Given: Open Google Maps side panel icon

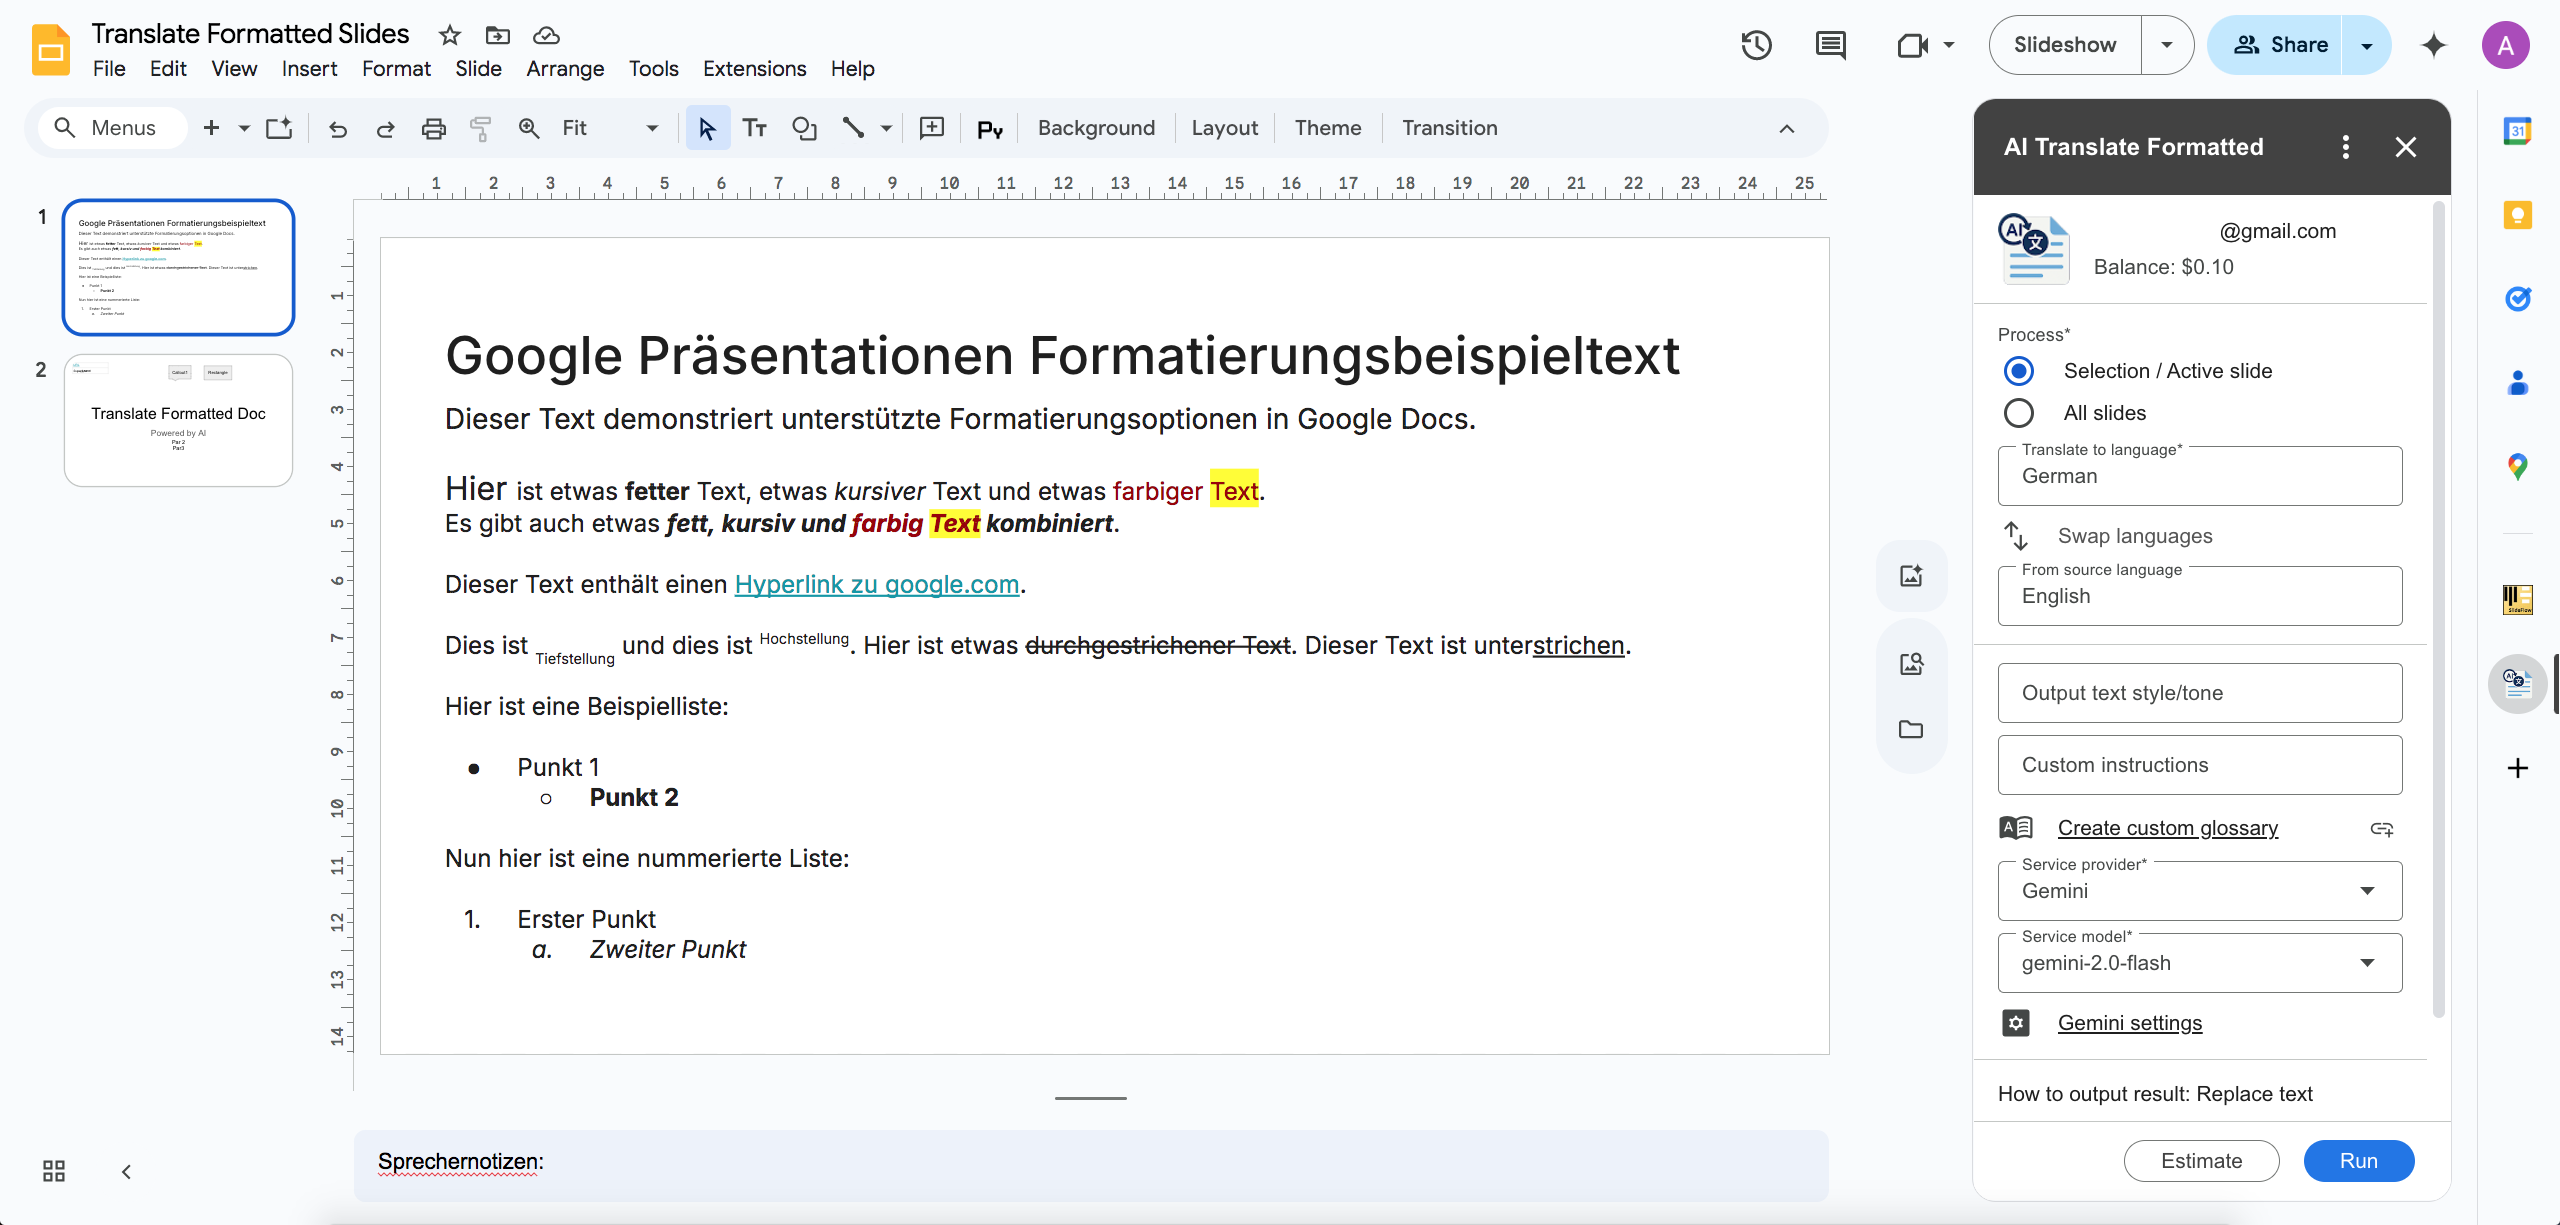Looking at the screenshot, I should (x=2517, y=466).
